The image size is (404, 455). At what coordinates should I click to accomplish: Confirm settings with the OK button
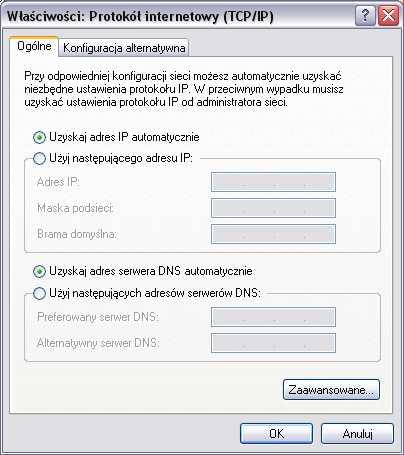click(276, 433)
